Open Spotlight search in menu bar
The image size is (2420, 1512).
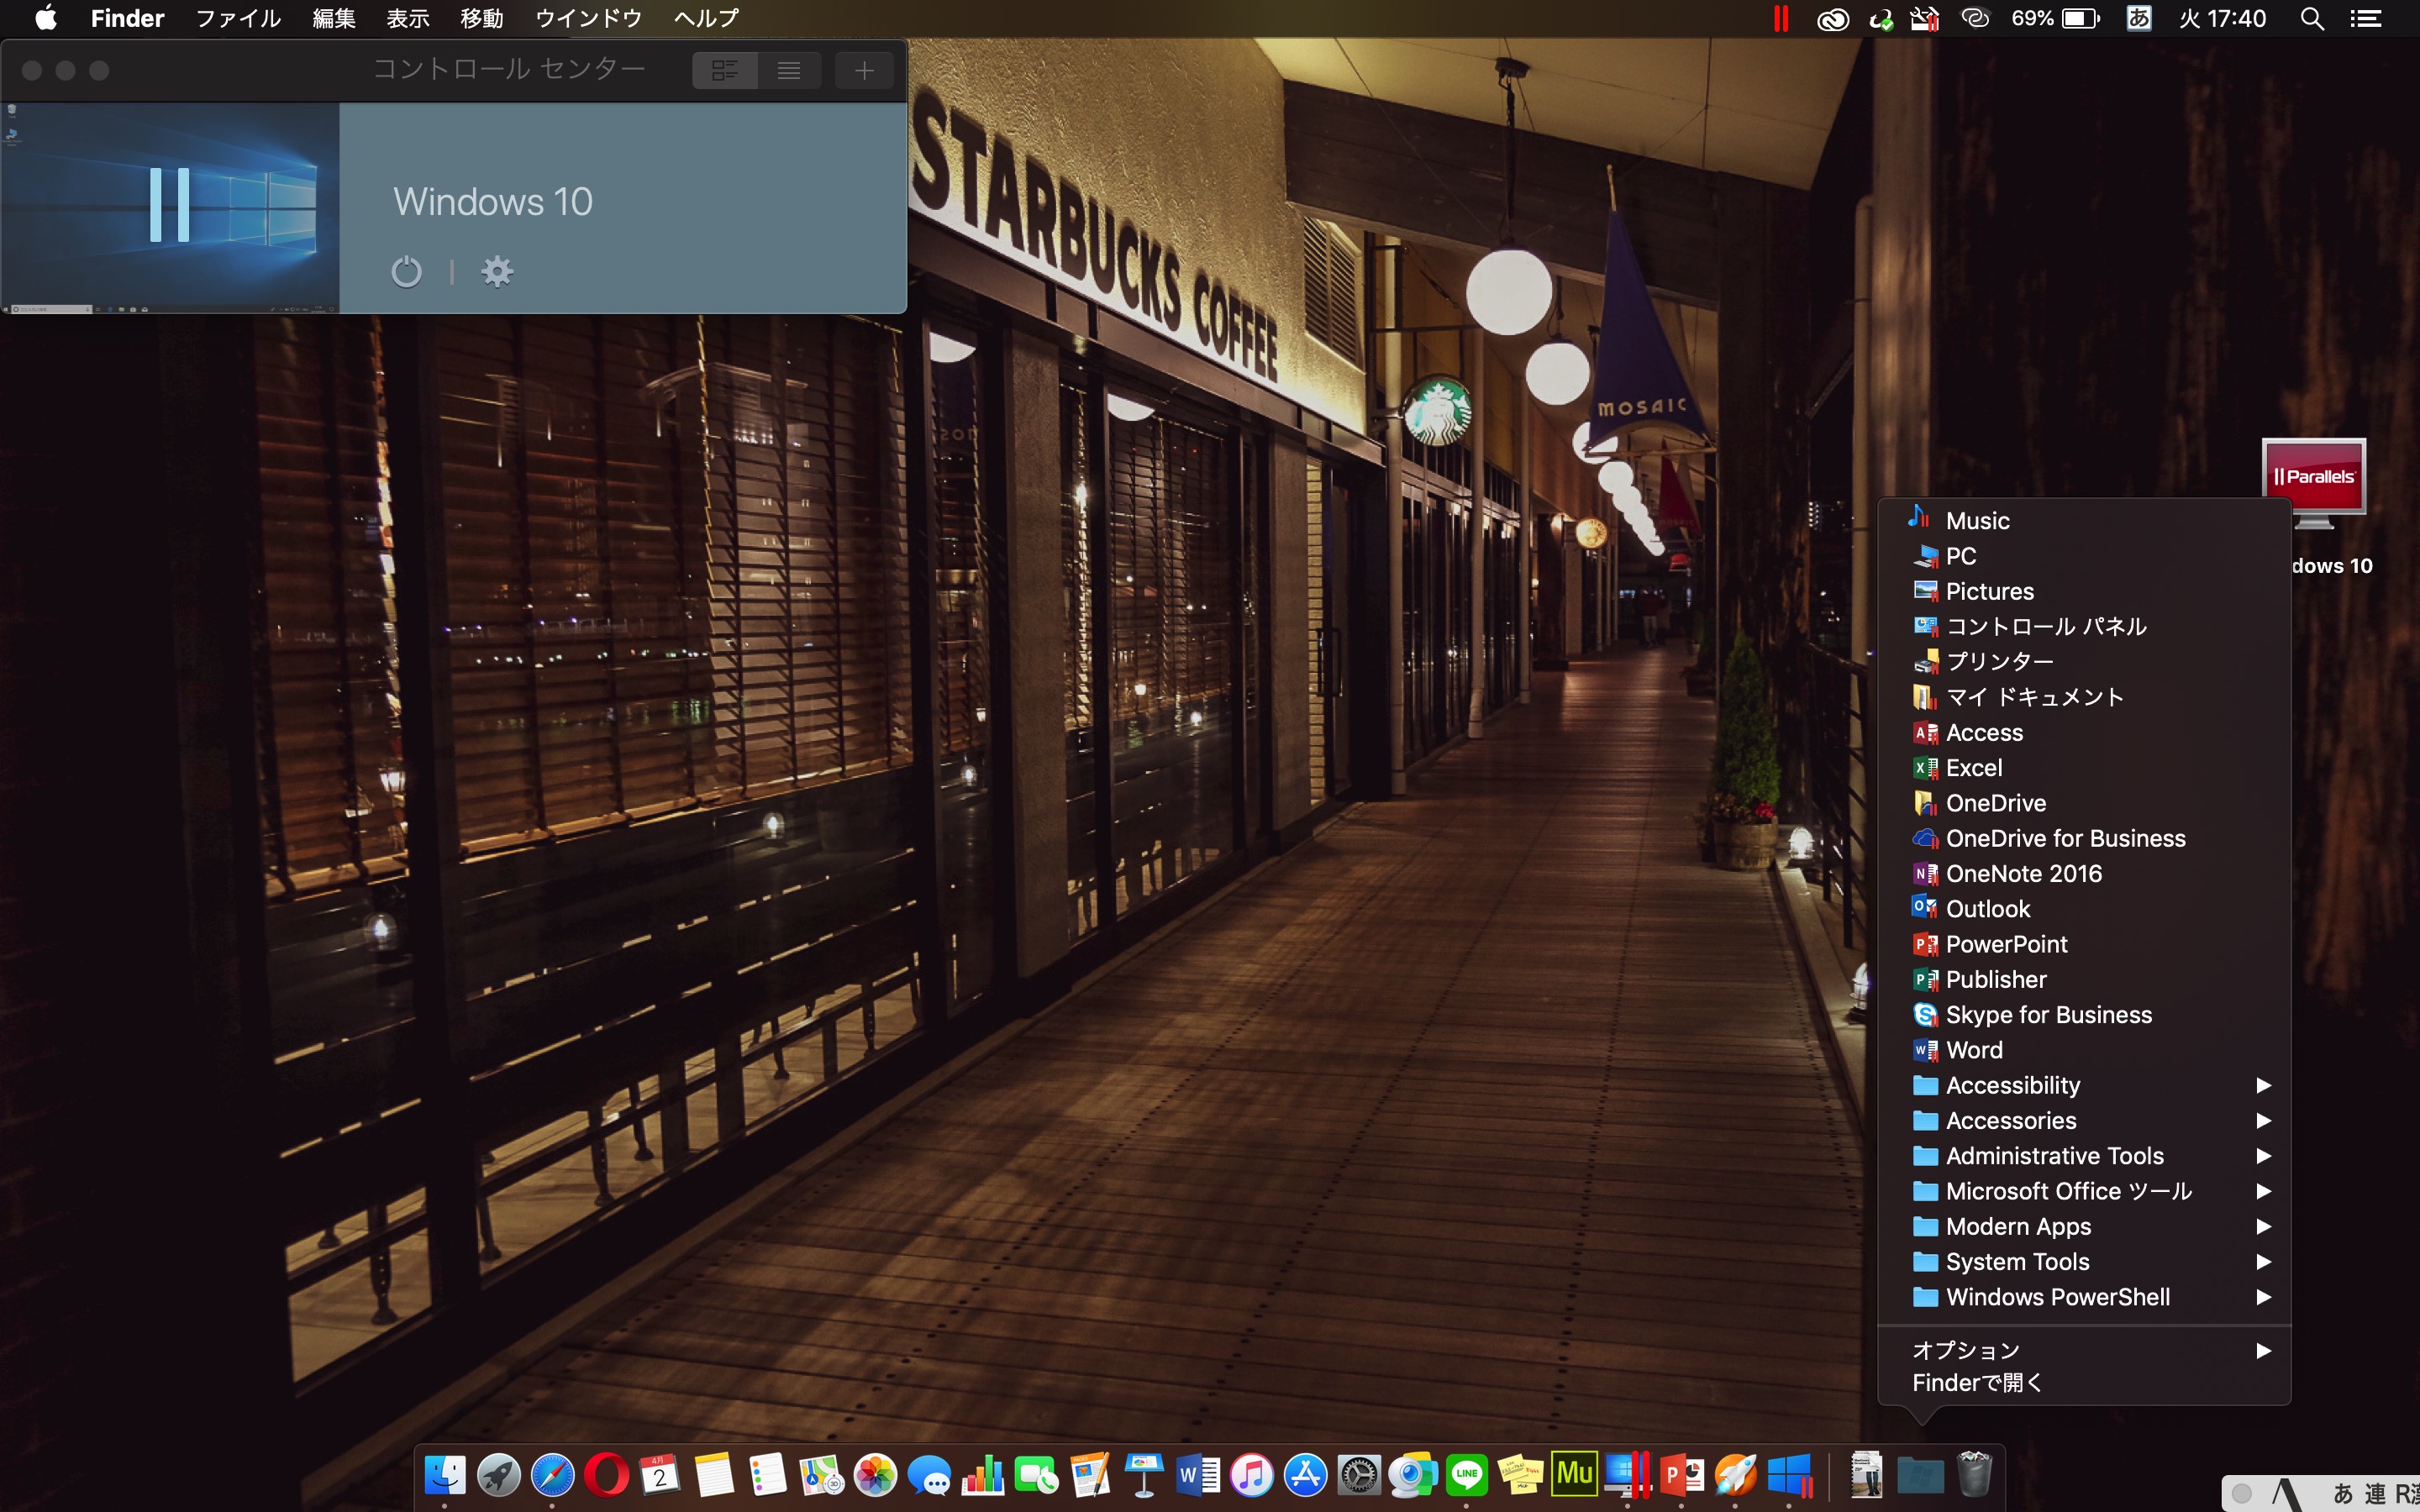(x=2311, y=19)
